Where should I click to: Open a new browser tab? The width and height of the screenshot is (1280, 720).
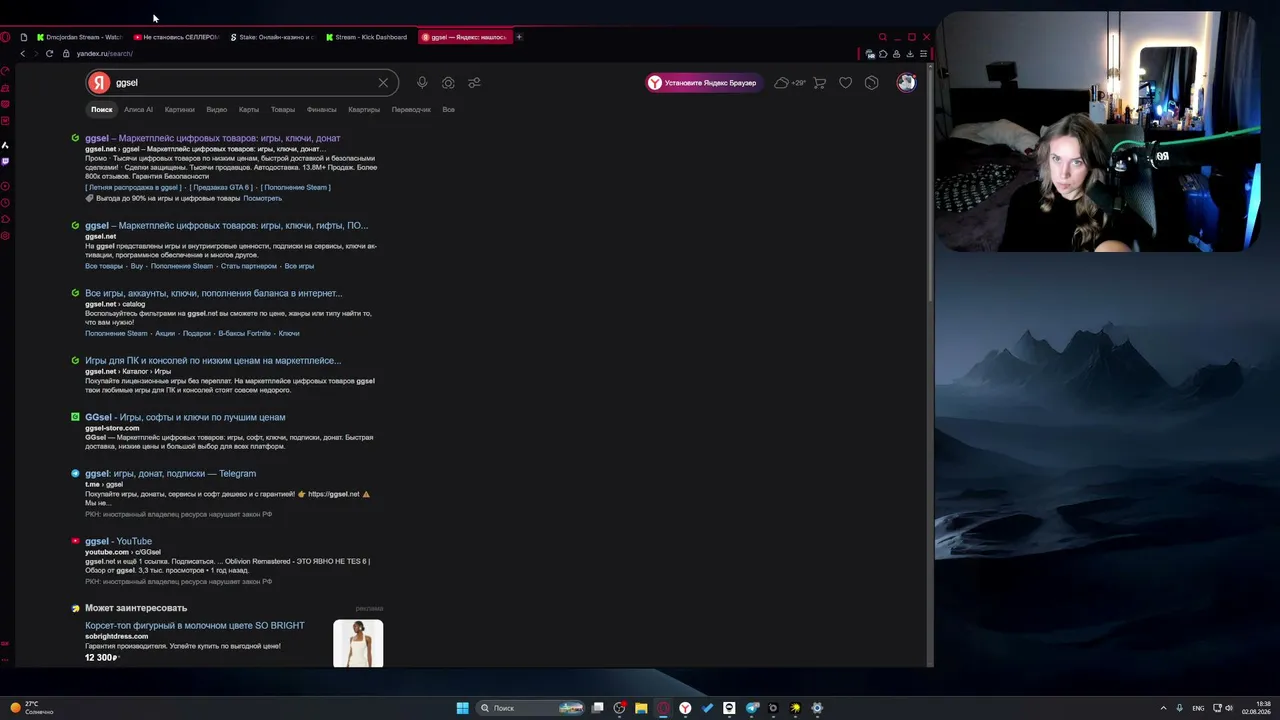[x=519, y=37]
